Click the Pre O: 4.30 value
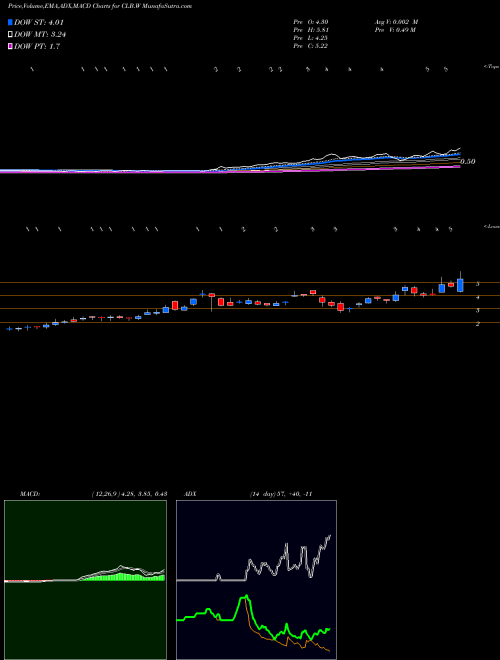The image size is (500, 660). click(311, 22)
